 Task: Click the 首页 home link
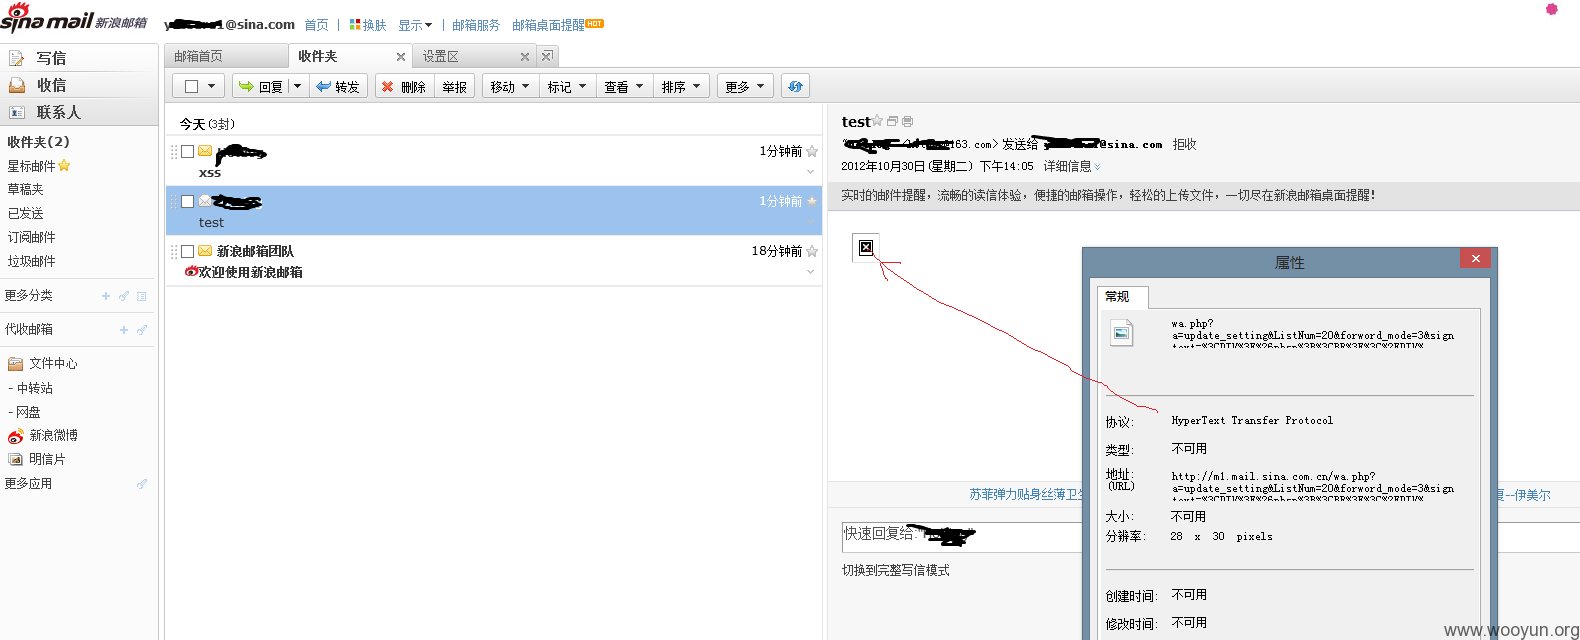tap(316, 25)
